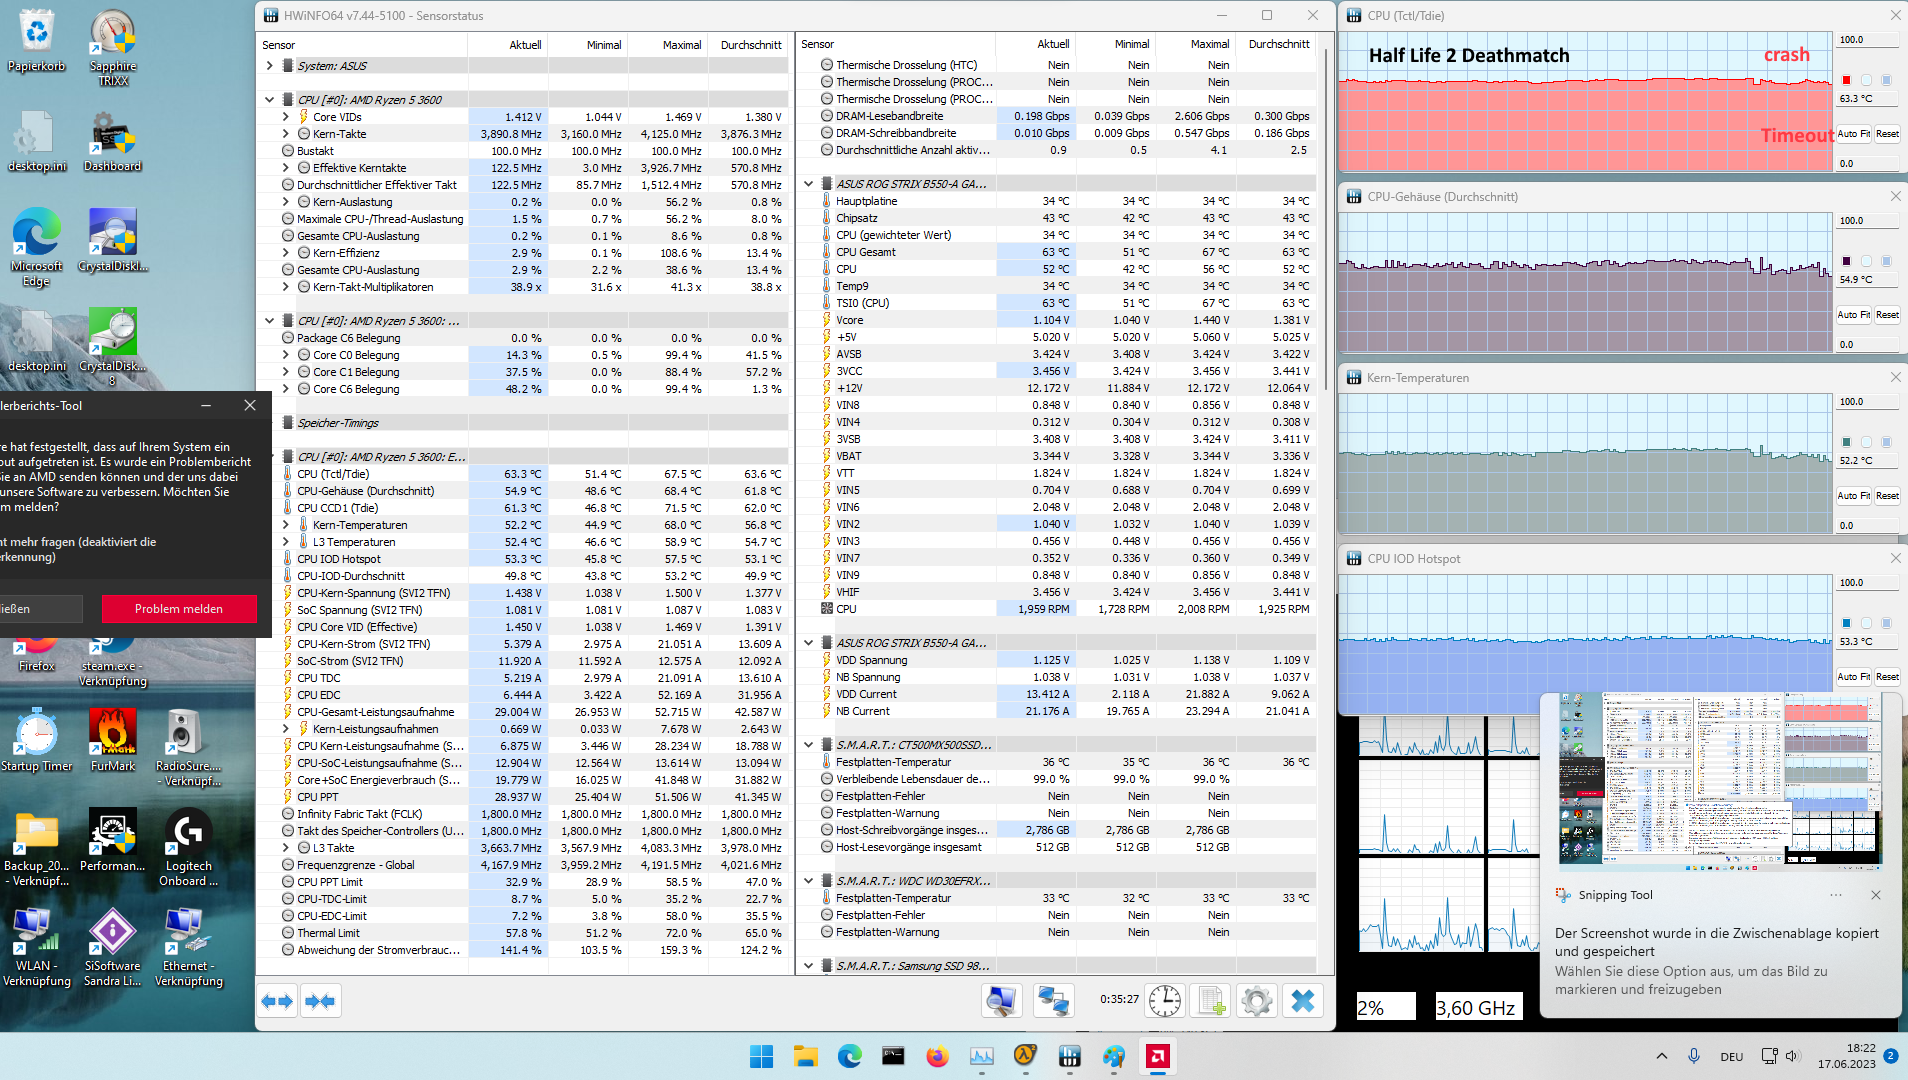Open the clock and date in the taskbar
Viewport: 1908px width, 1080px height.
[1847, 1056]
